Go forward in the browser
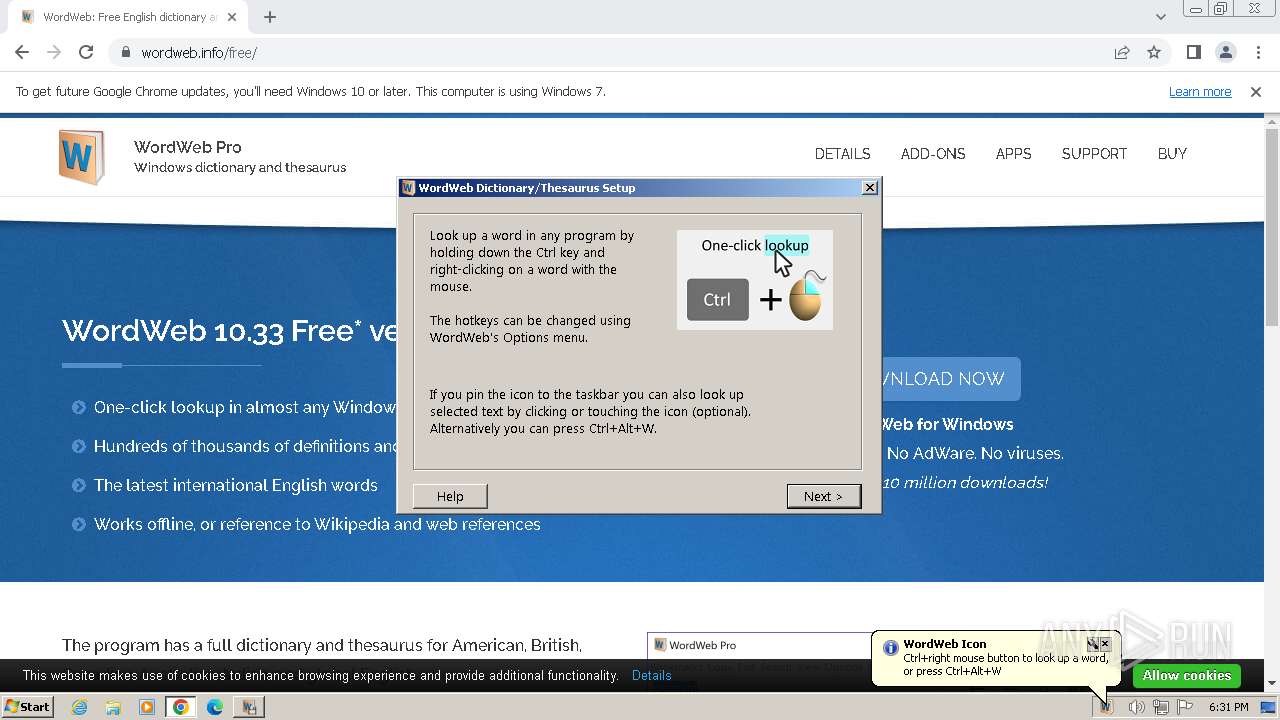Screen dimensions: 1280x720 coord(54,53)
